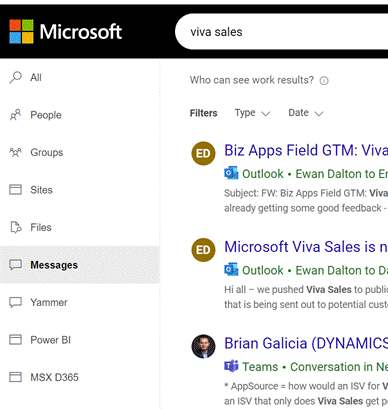This screenshot has height=409, width=388.
Task: Click the Teams icon under Brian Galicia
Action: click(231, 366)
